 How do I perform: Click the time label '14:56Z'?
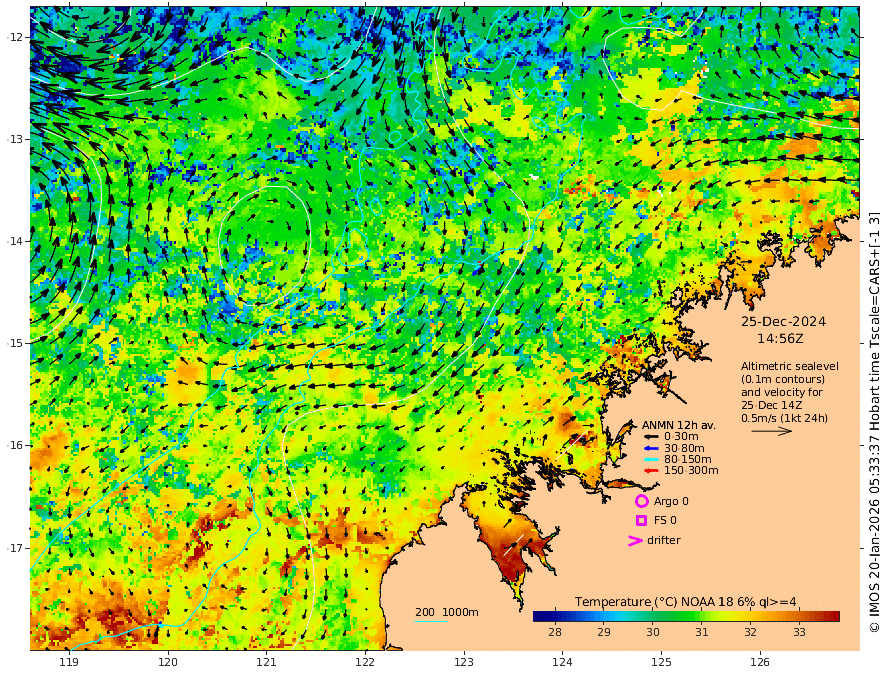click(x=780, y=339)
